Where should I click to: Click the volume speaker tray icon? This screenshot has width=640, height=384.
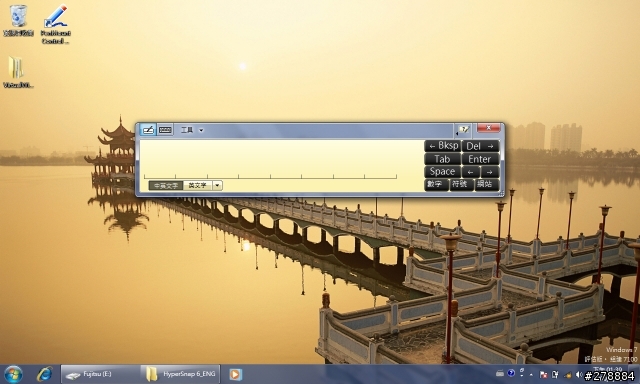pos(579,374)
